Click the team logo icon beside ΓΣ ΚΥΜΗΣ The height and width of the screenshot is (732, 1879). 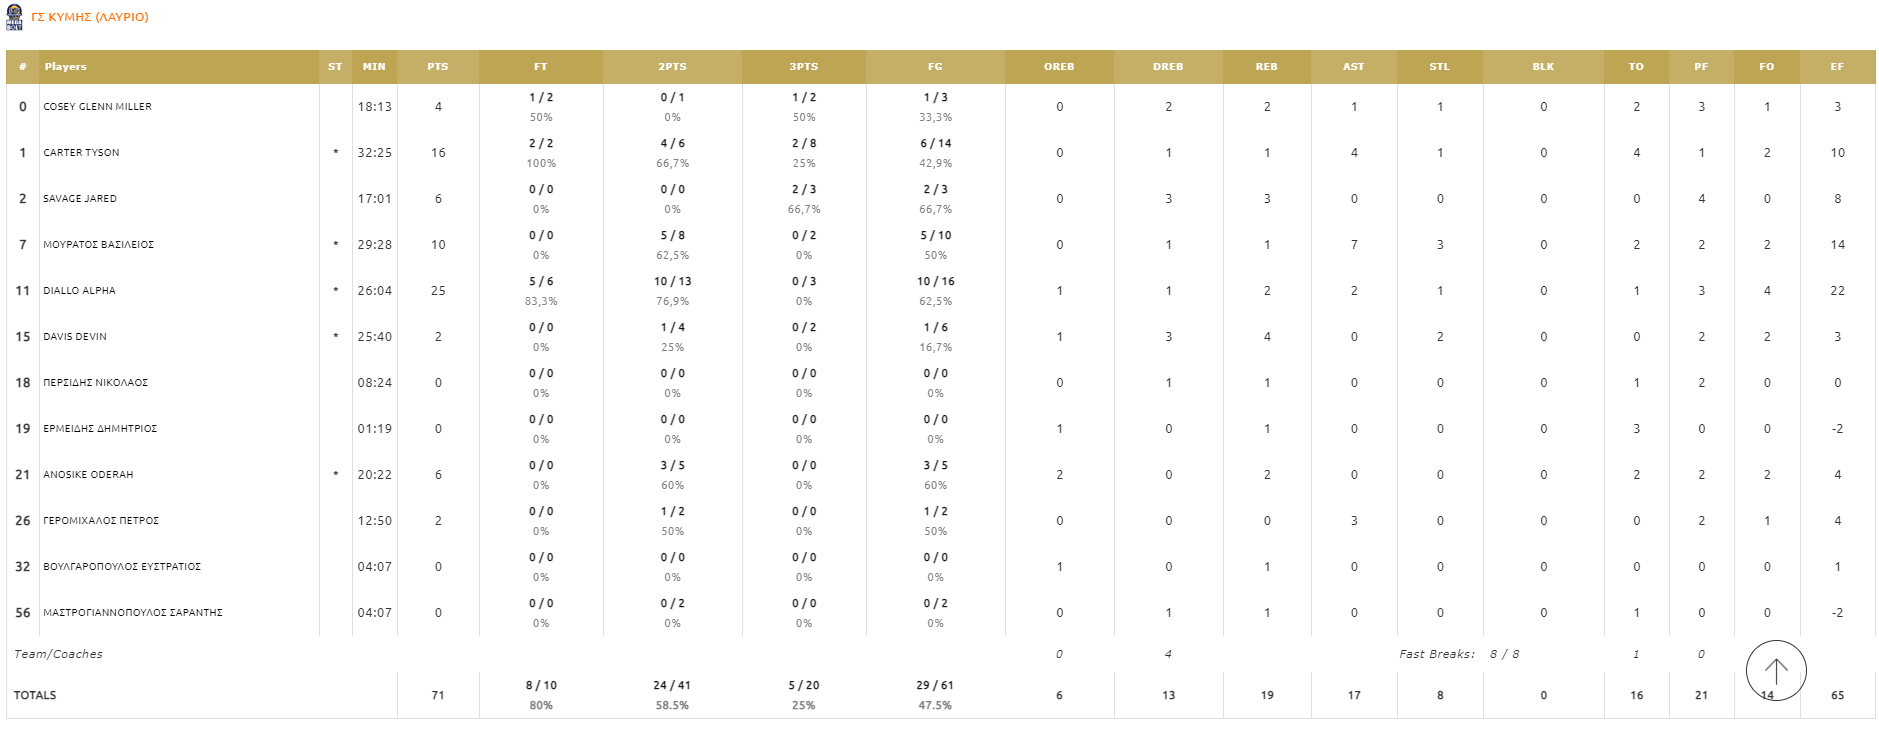pyautogui.click(x=14, y=17)
